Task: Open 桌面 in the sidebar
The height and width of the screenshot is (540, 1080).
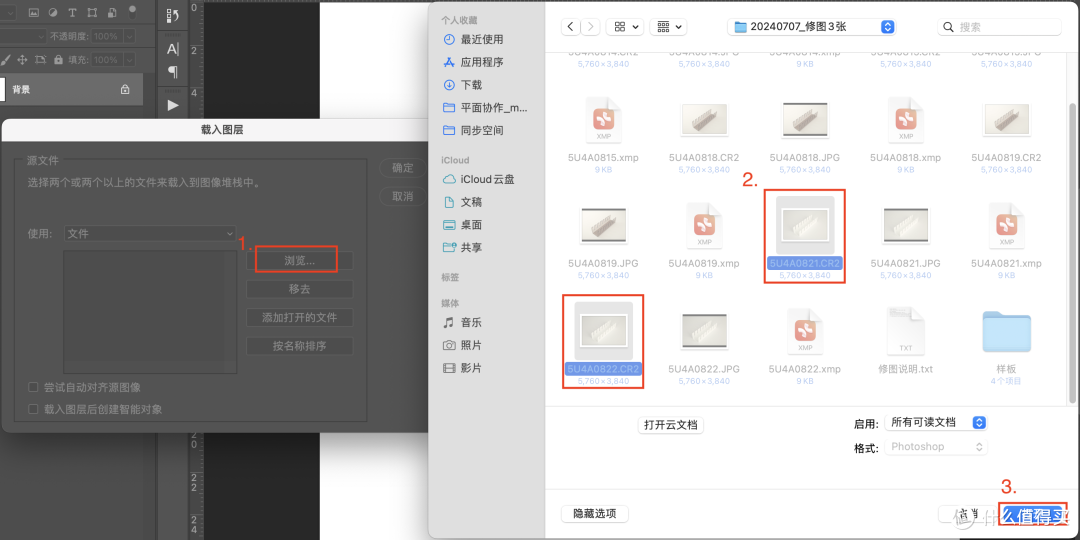Action: [464, 225]
